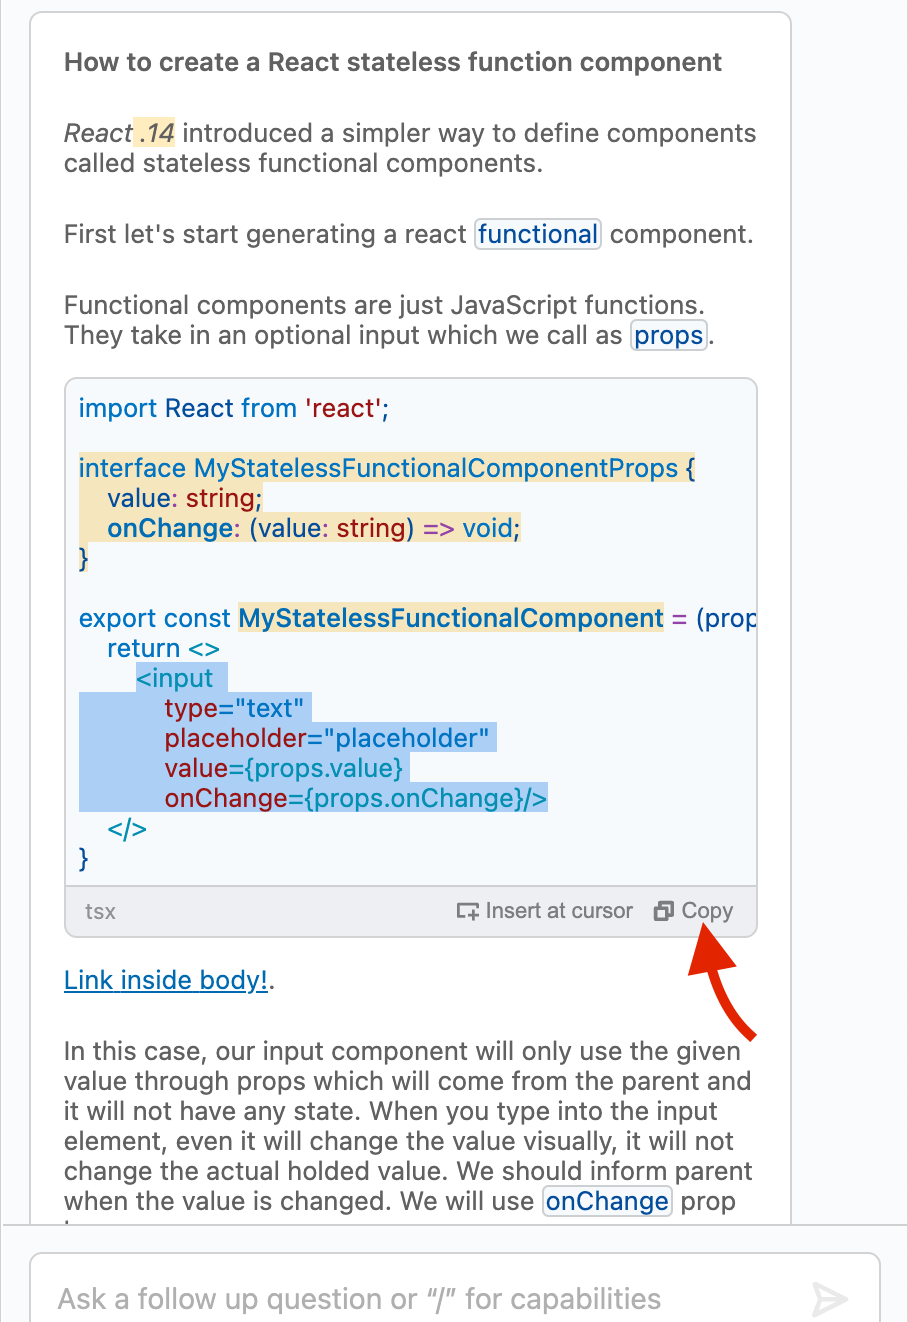The width and height of the screenshot is (908, 1322).
Task: Click the 'tsx' language label
Action: pos(100,911)
